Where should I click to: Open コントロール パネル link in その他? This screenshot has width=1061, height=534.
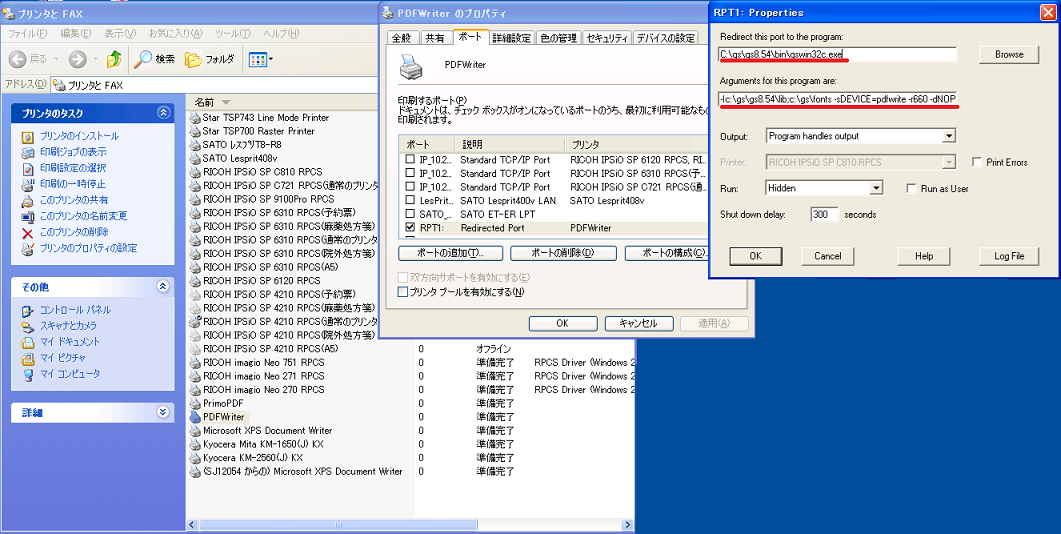click(x=75, y=310)
